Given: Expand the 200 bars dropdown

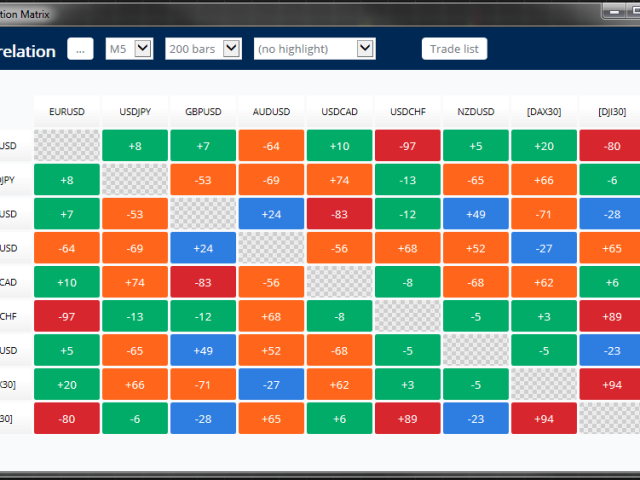Looking at the screenshot, I should pos(203,49).
